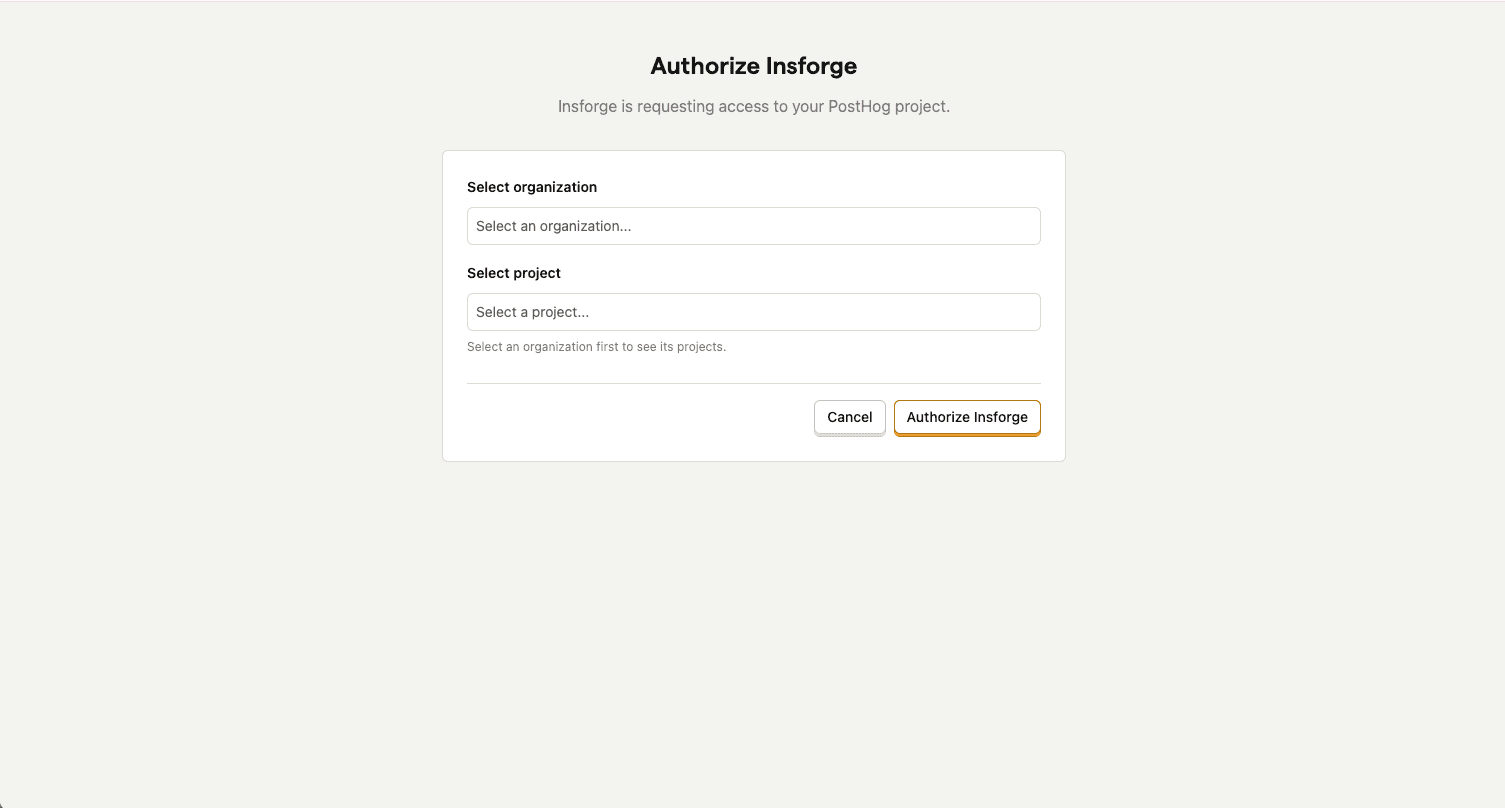
Task: Click the 'Select project' label
Action: coord(514,273)
